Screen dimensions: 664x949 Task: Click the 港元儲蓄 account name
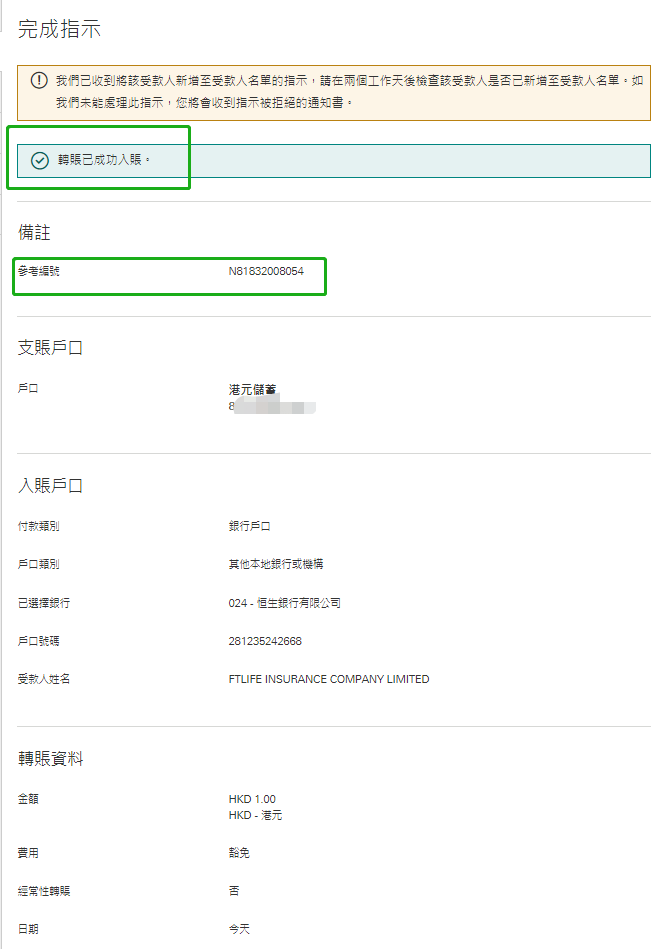coord(252,389)
